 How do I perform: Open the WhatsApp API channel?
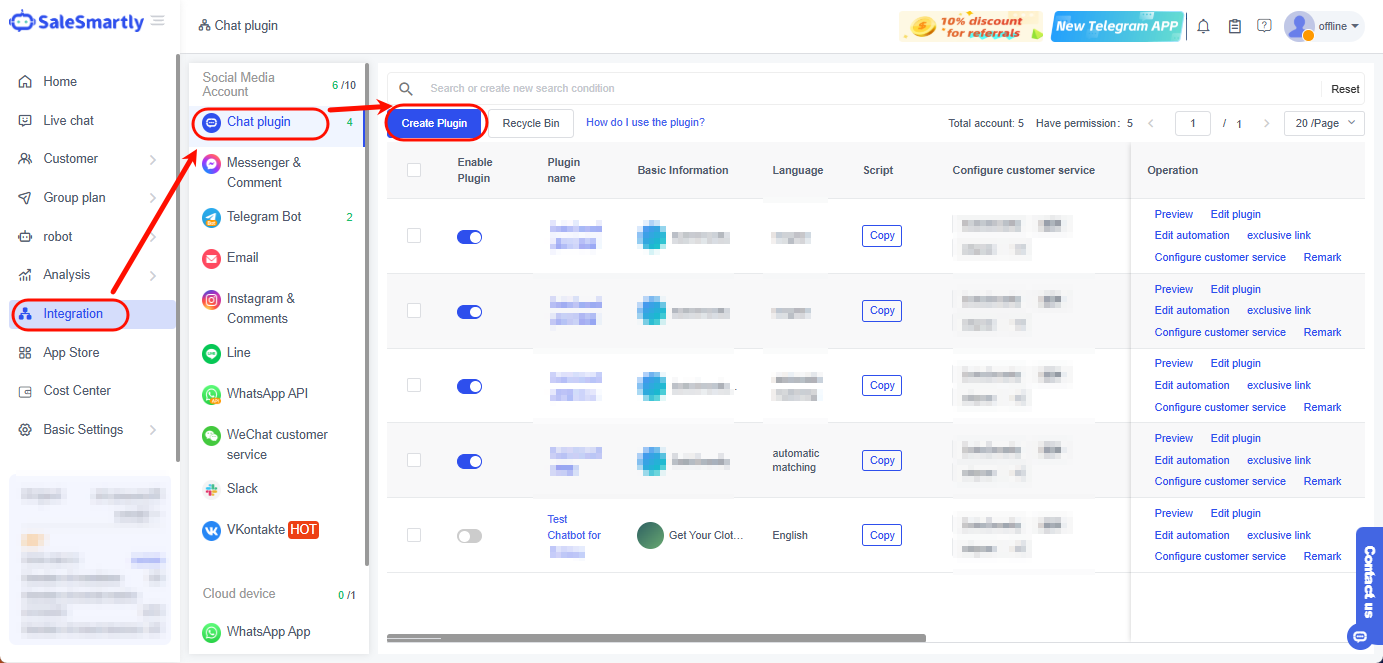(x=267, y=394)
